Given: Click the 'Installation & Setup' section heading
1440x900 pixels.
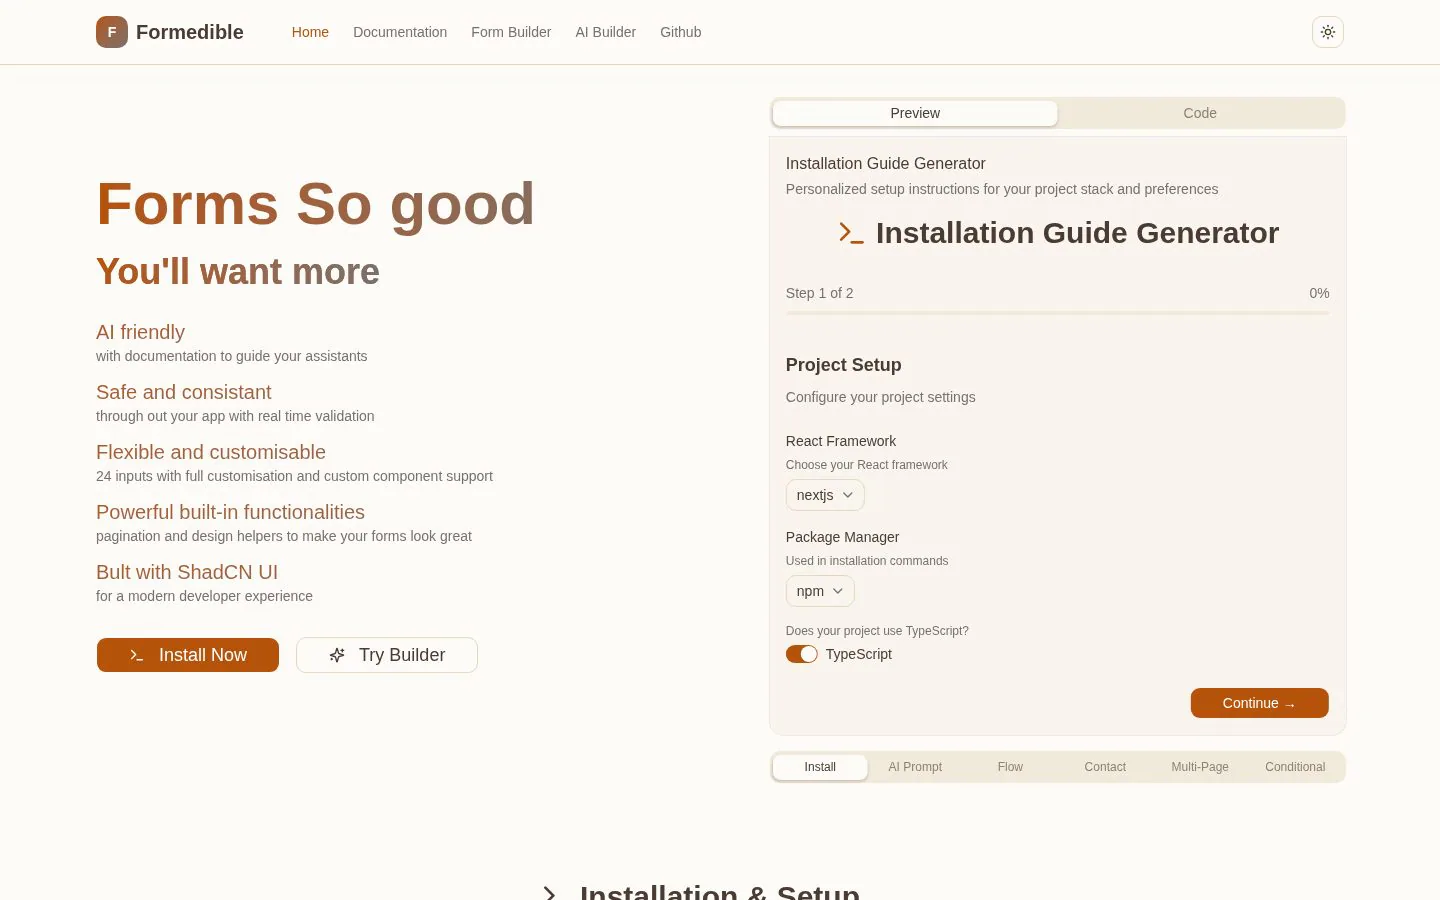Looking at the screenshot, I should pos(720,893).
